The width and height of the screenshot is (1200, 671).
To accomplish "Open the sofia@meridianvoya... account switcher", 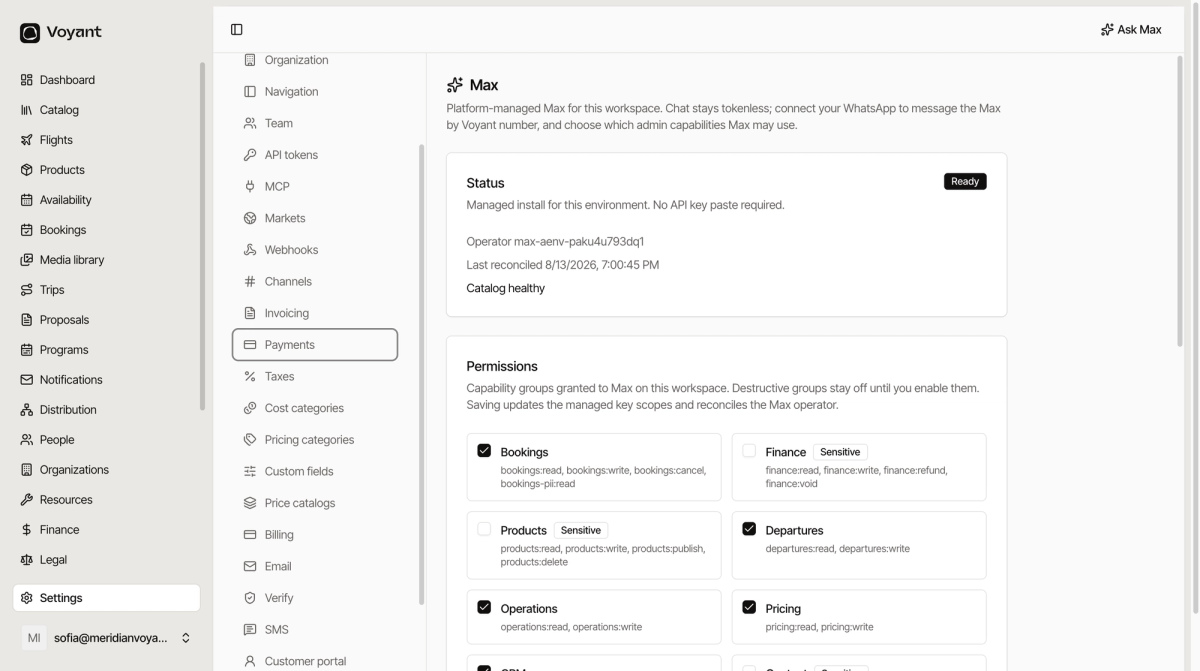I will tap(106, 638).
